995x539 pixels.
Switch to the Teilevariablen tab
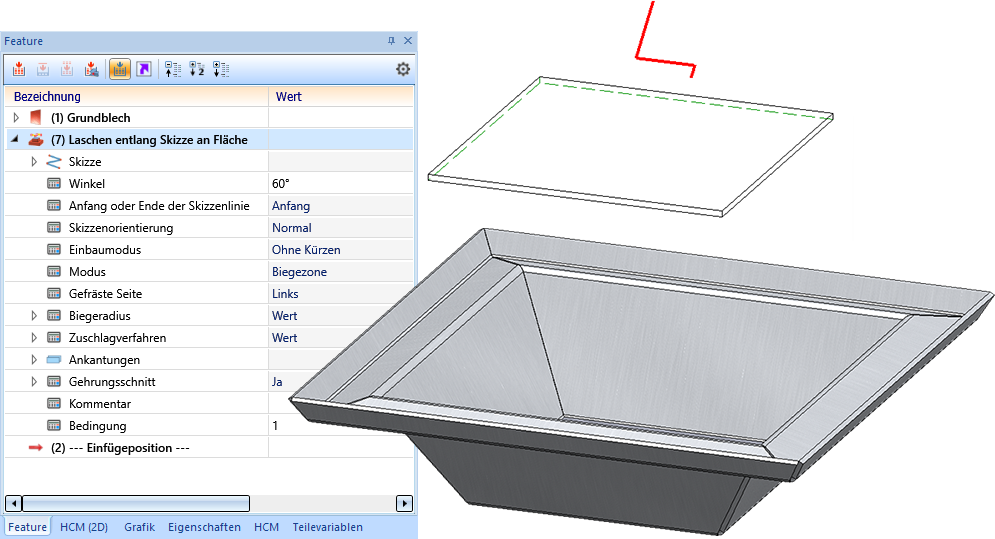pyautogui.click(x=327, y=527)
